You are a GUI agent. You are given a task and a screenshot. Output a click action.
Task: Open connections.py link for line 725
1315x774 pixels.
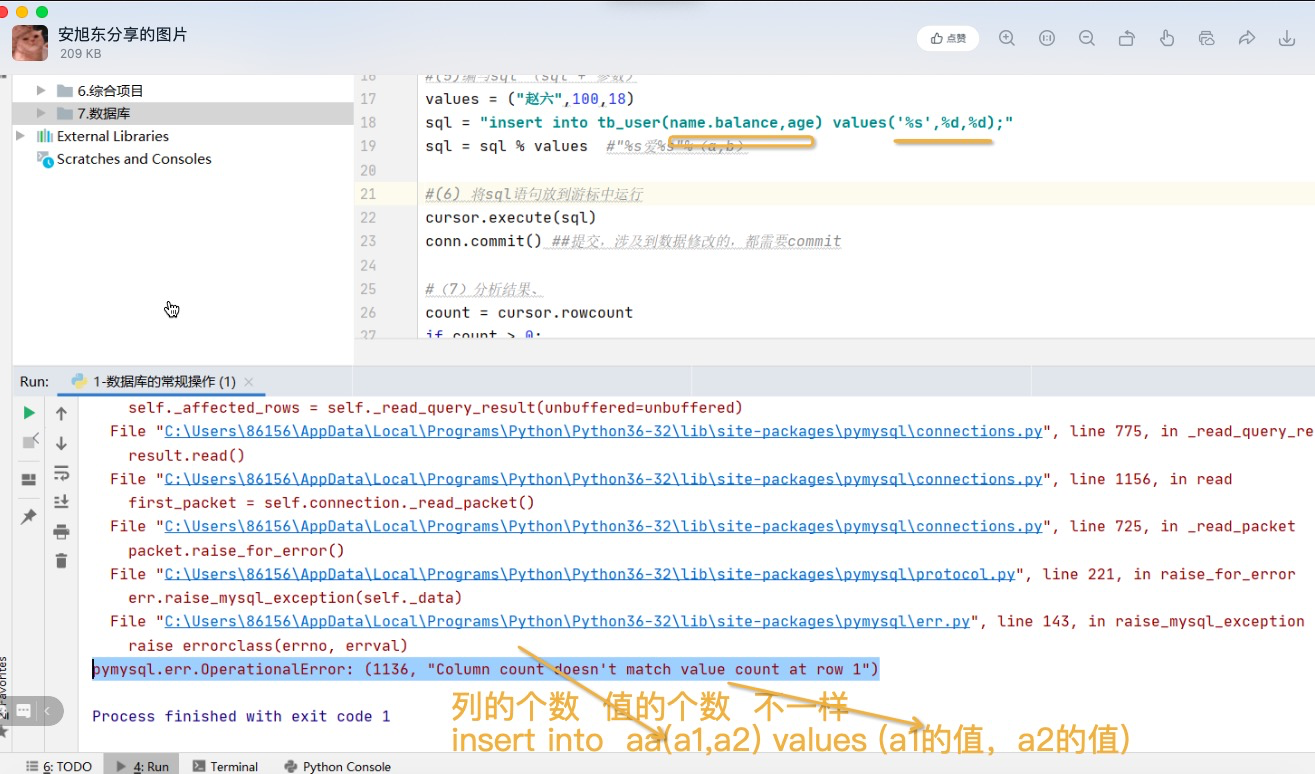603,527
